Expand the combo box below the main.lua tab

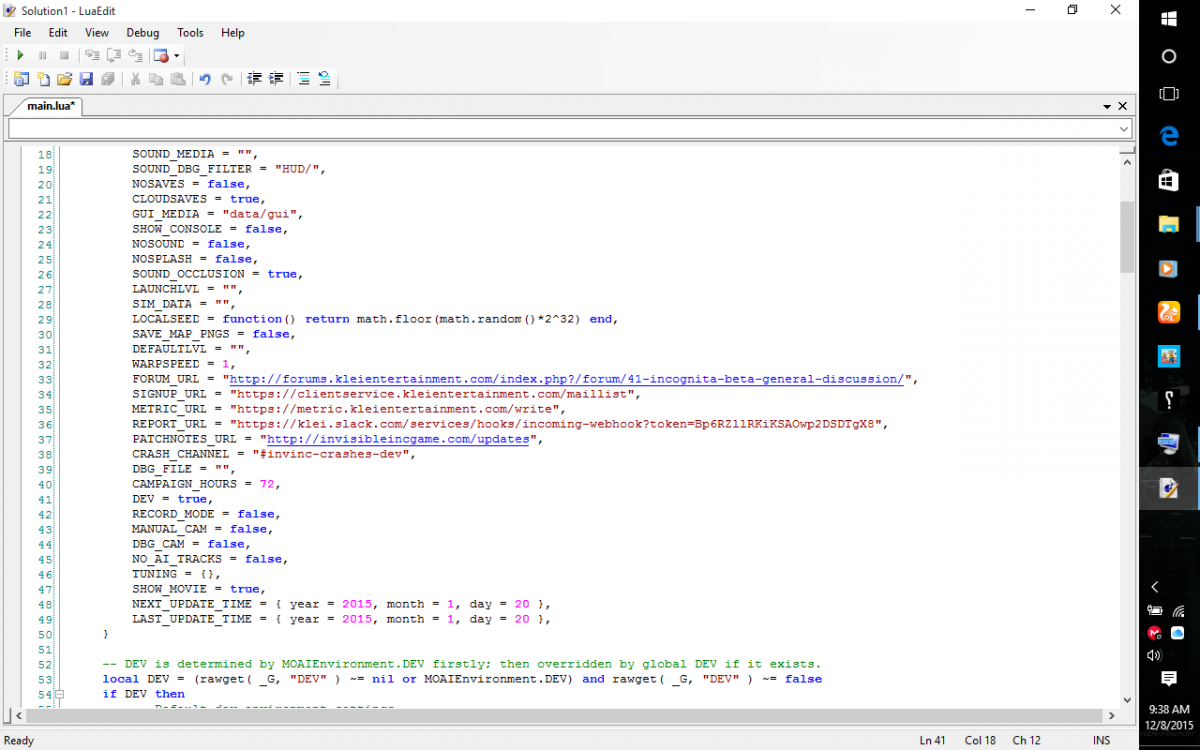point(1124,129)
